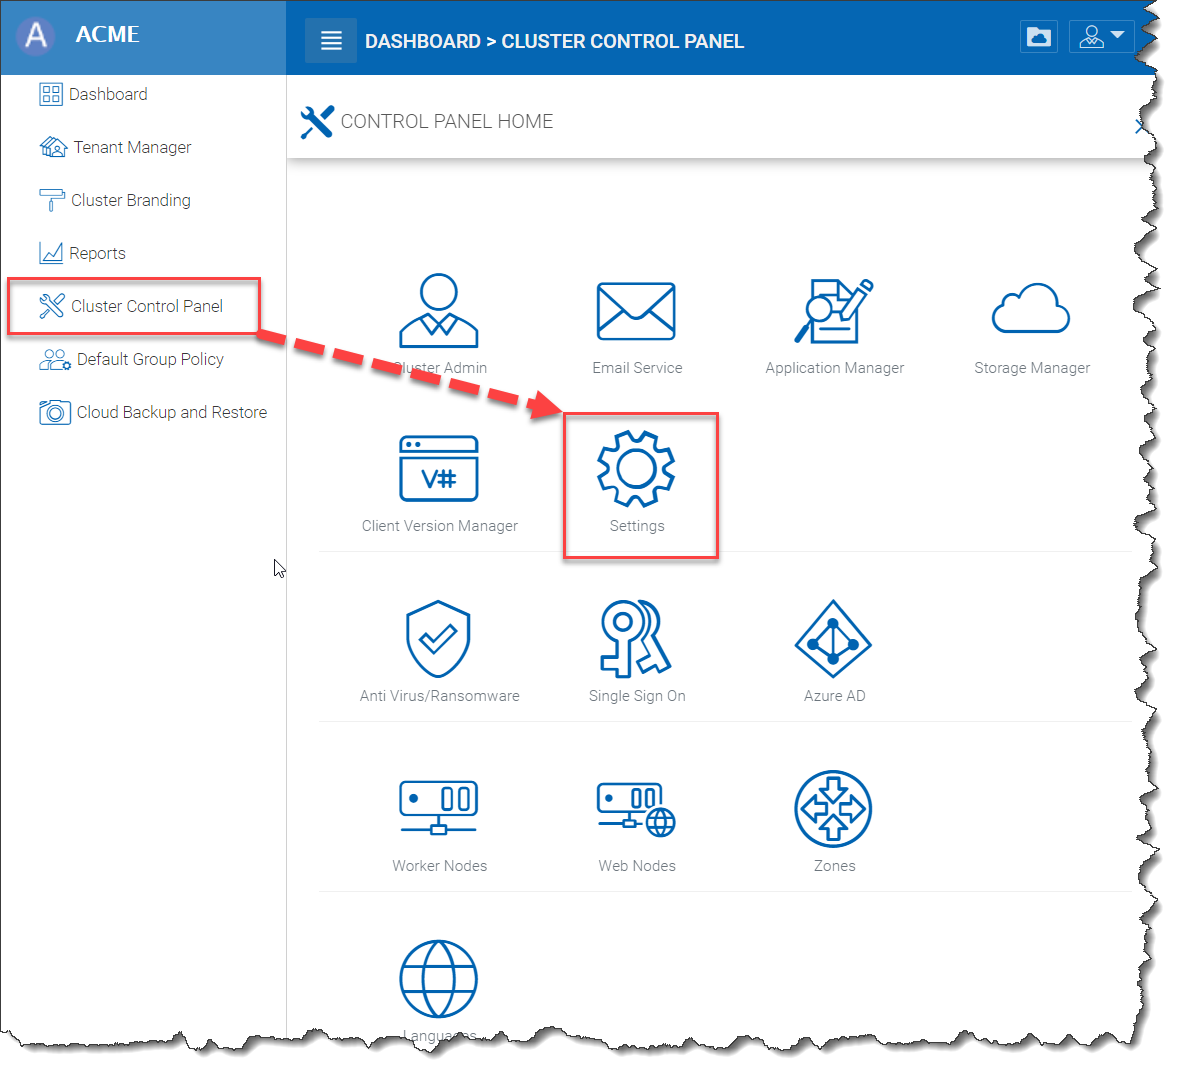Open the Anti Virus/Ransomware shield icon
This screenshot has height=1074, width=1181.
point(438,639)
